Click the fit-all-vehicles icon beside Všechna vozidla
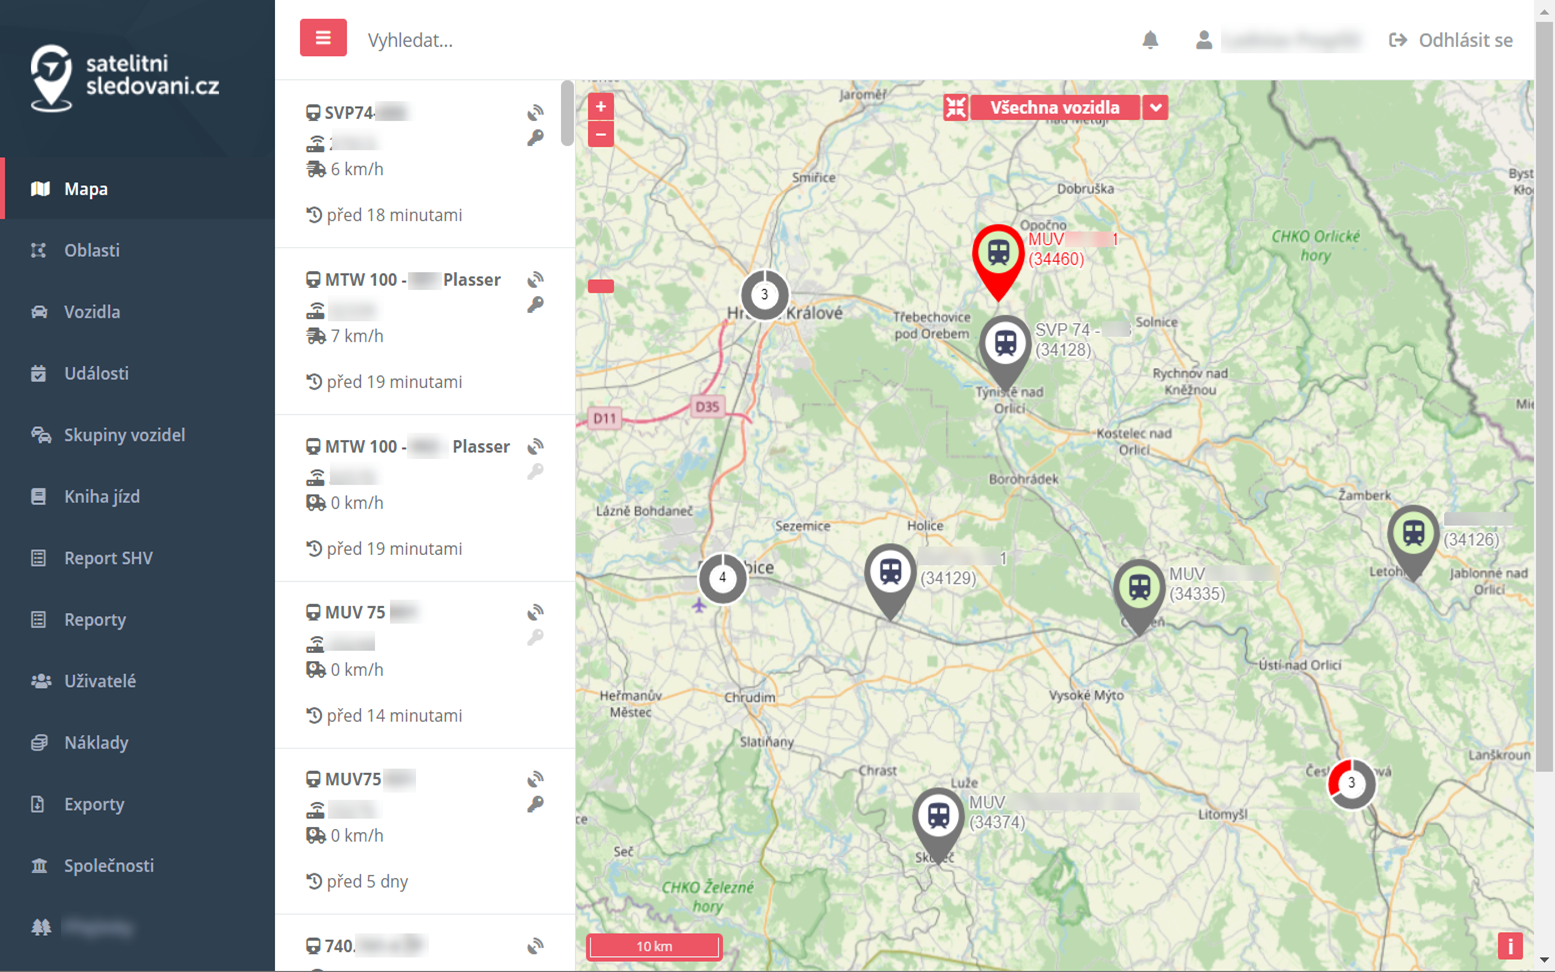Image resolution: width=1555 pixels, height=972 pixels. point(956,107)
